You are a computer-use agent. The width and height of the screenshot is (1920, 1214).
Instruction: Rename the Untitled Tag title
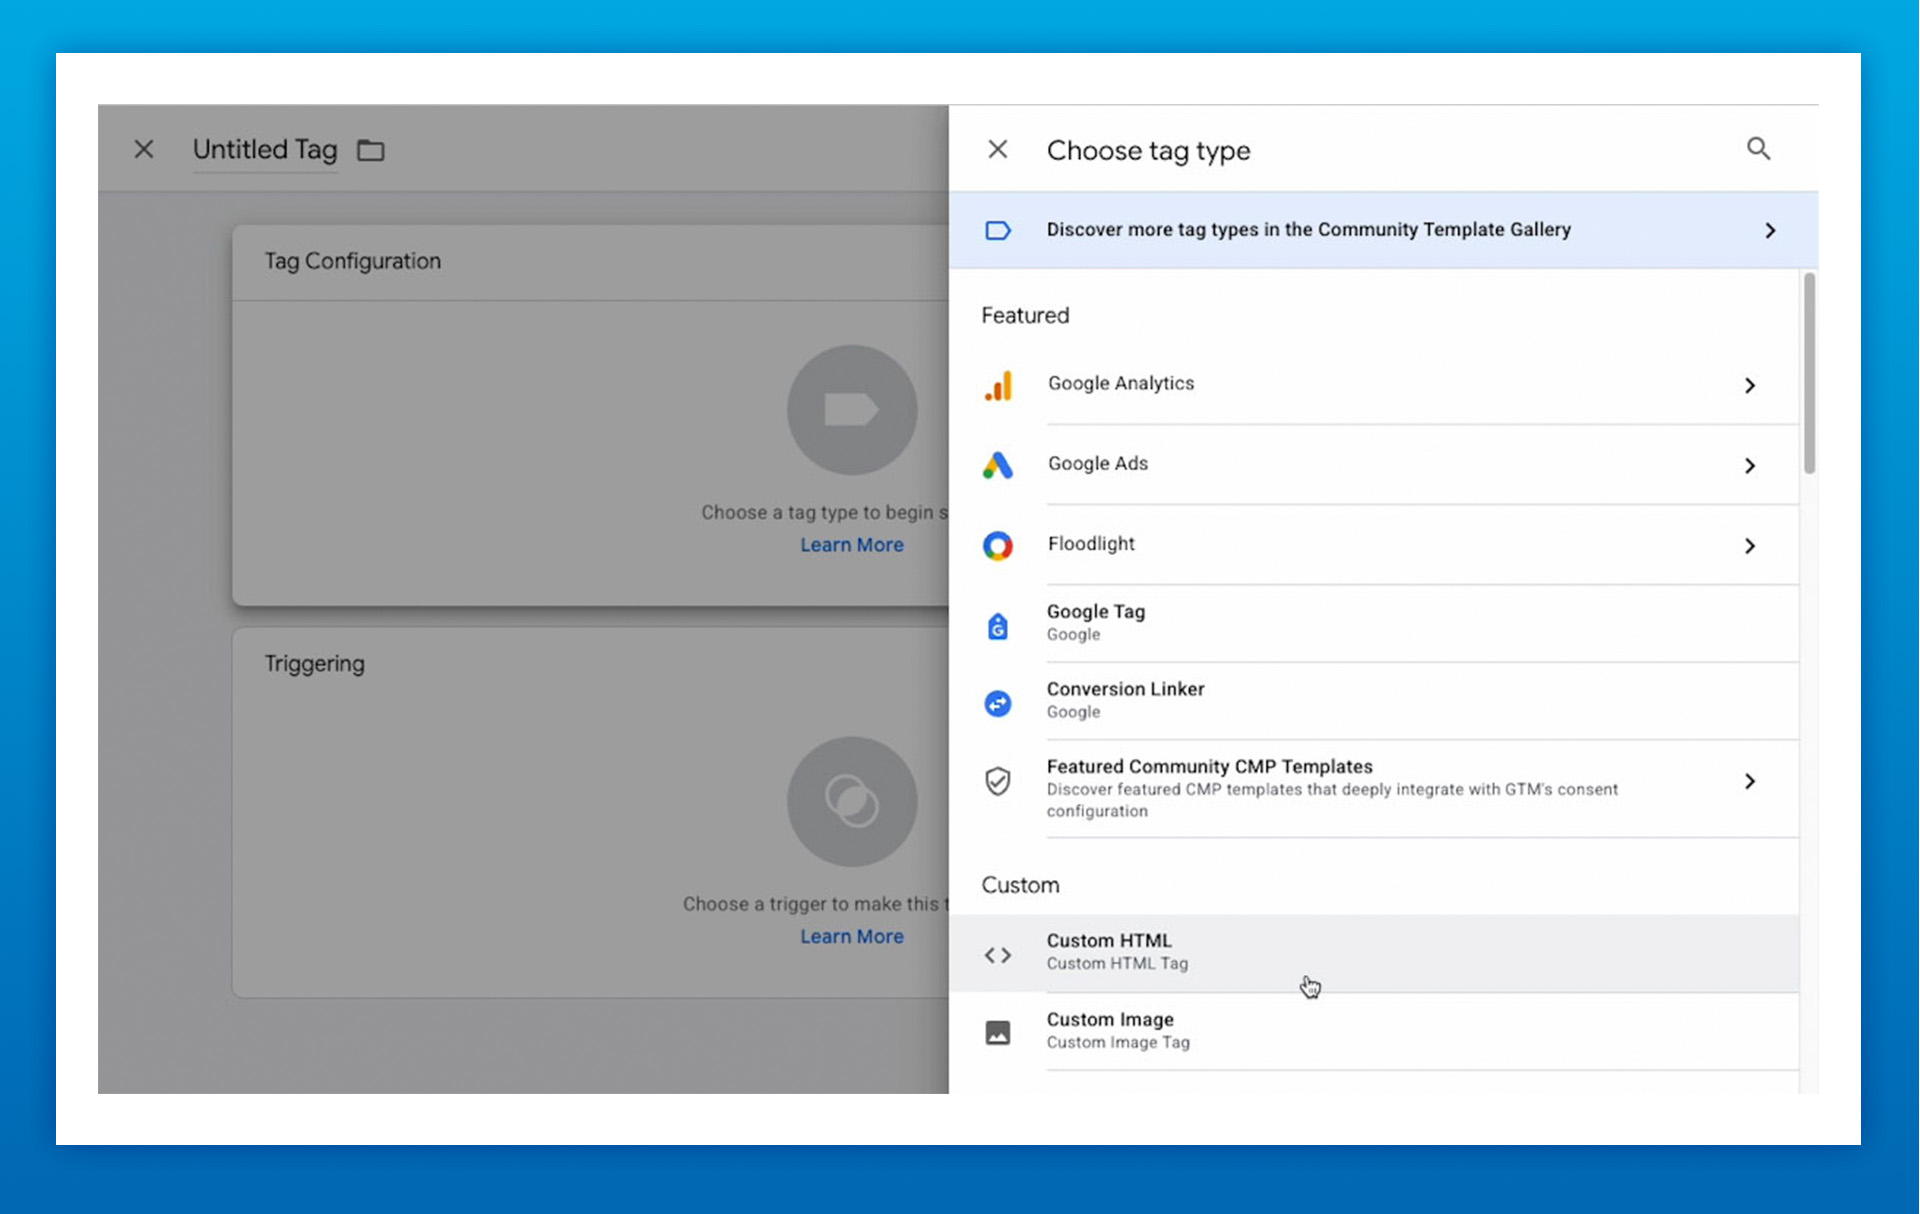pyautogui.click(x=265, y=150)
